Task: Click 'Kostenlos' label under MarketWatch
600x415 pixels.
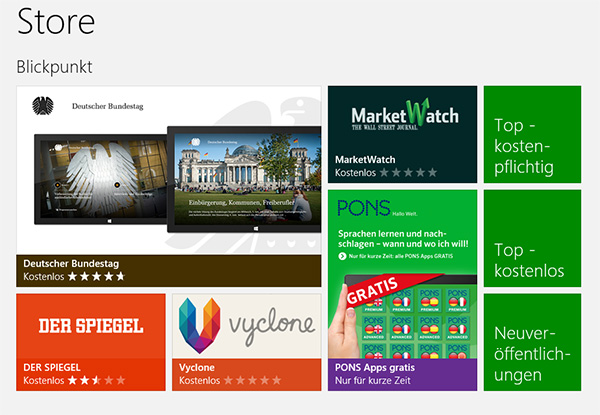Action: 355,173
